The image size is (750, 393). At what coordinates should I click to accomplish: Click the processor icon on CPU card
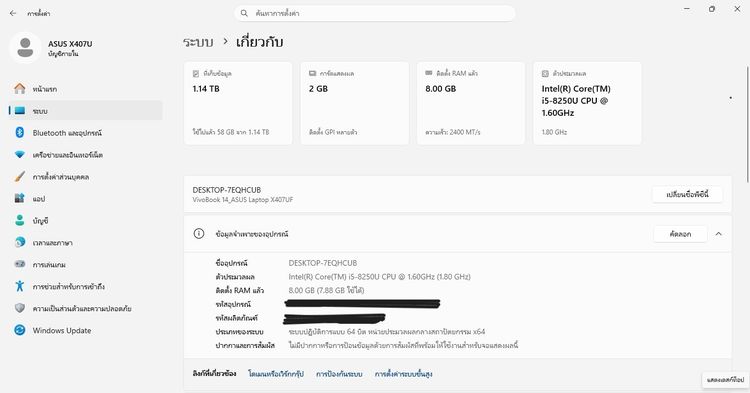point(545,74)
